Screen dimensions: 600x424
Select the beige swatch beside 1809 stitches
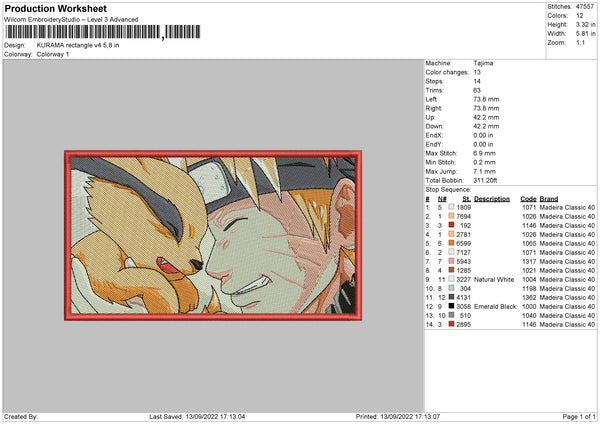tap(452, 207)
